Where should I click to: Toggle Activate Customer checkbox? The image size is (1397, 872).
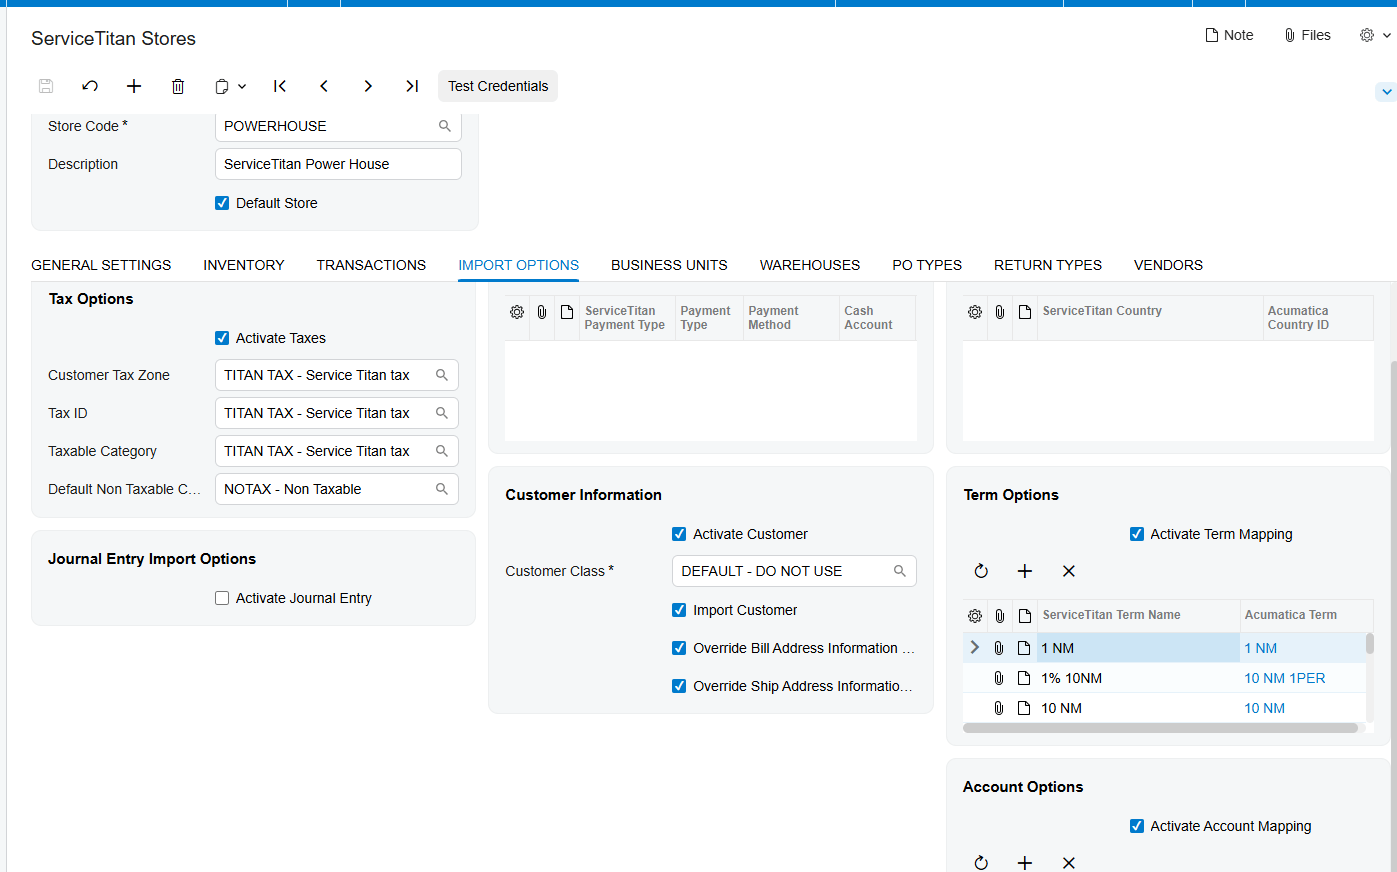coord(679,534)
